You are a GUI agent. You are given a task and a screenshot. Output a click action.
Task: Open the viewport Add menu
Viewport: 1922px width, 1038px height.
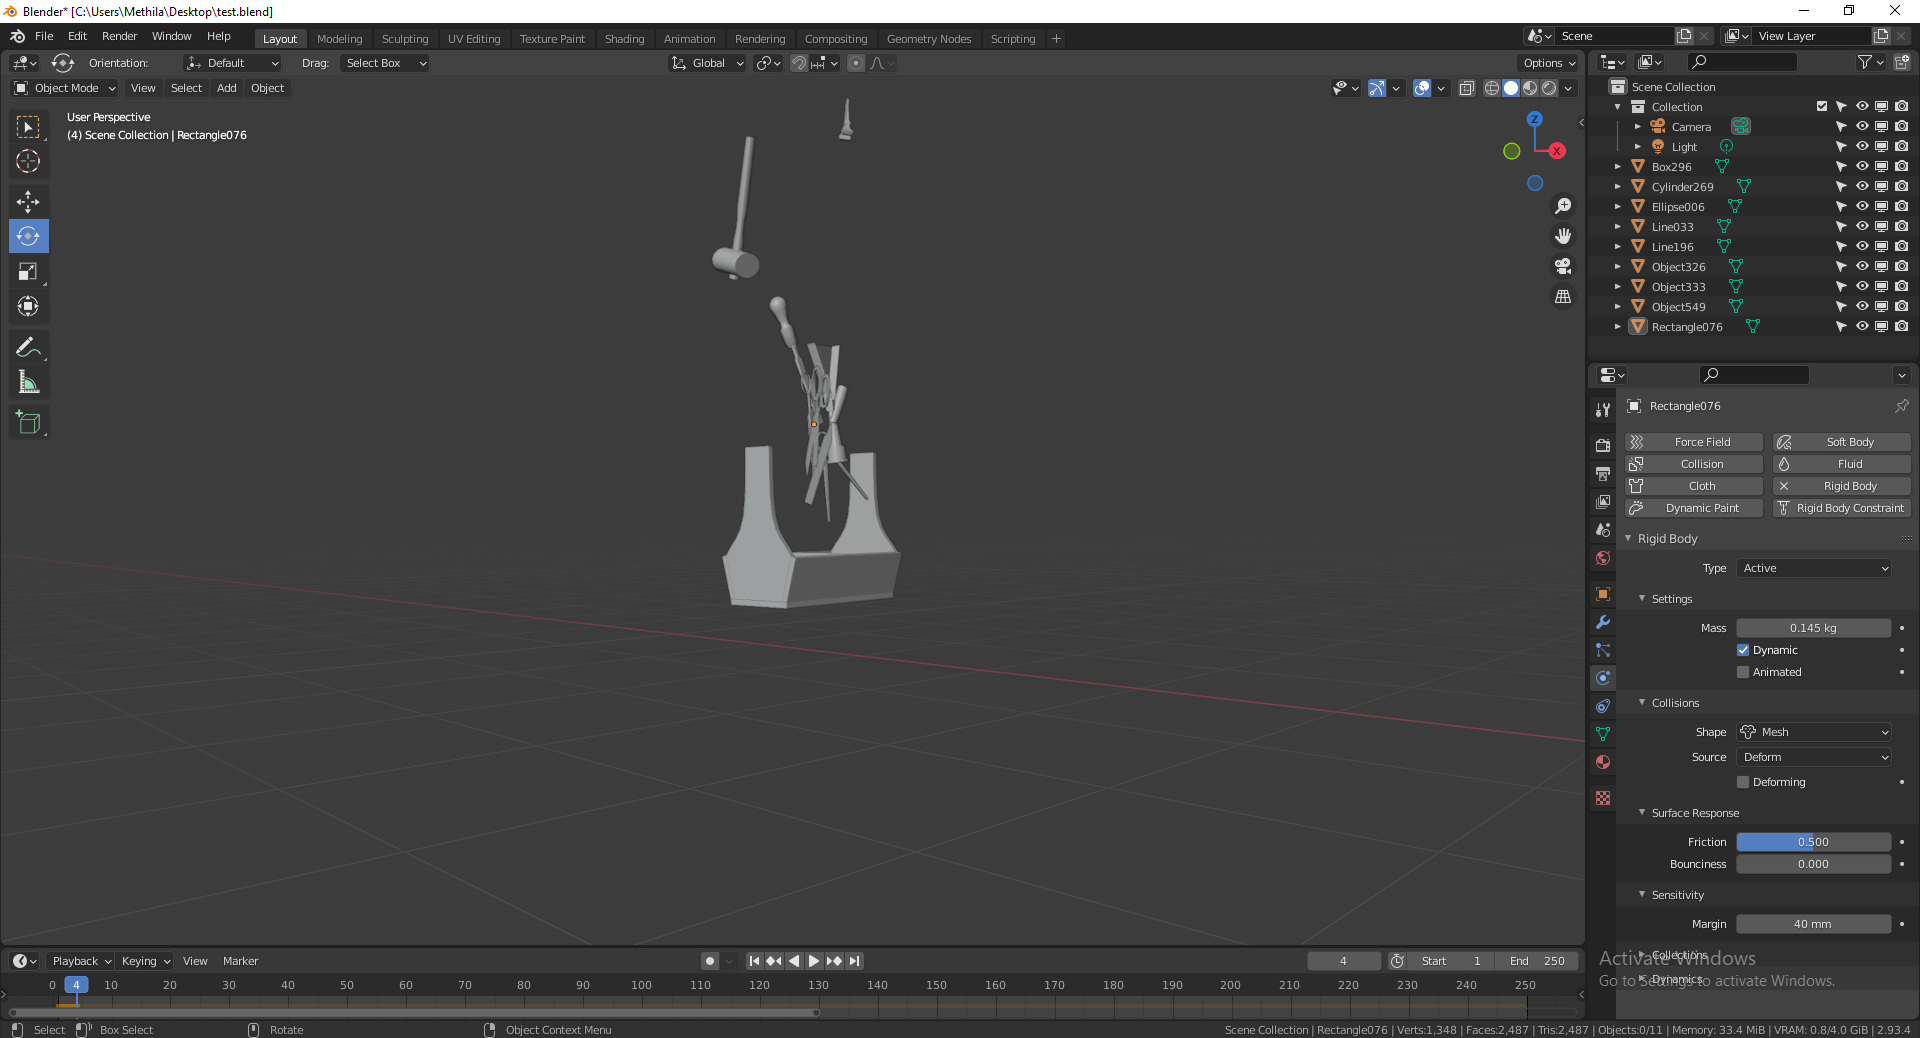pos(227,88)
